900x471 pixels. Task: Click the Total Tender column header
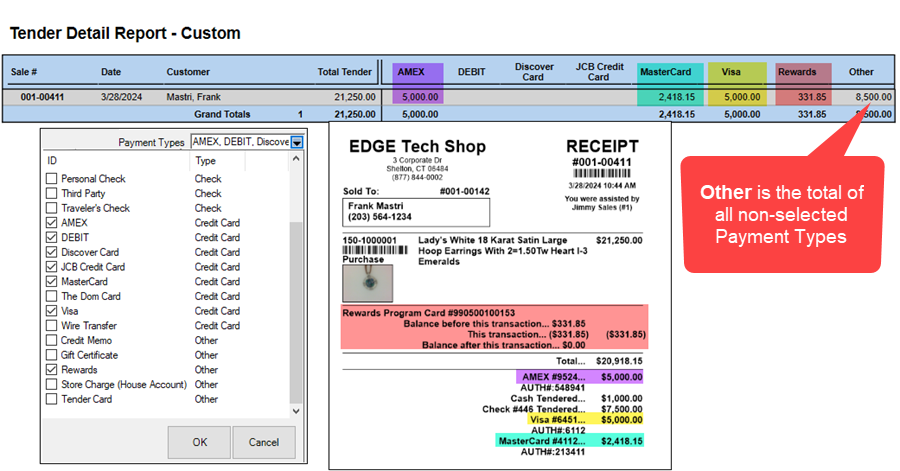(x=346, y=72)
